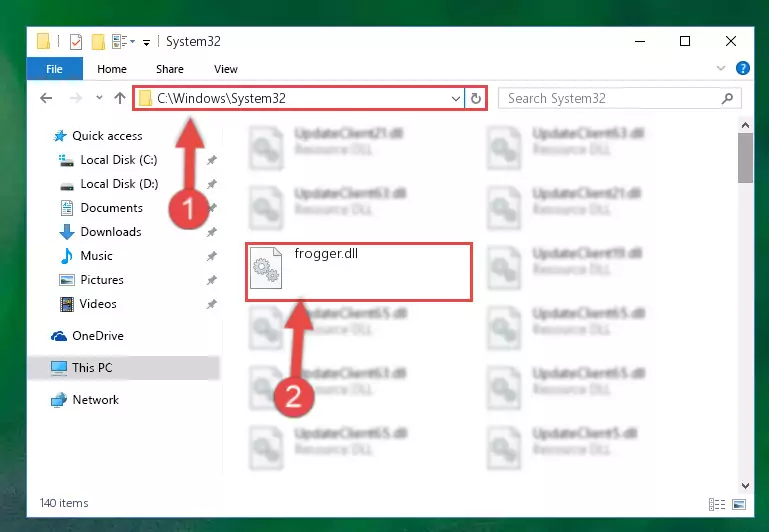Switch to the Share ribbon tab

[170, 69]
